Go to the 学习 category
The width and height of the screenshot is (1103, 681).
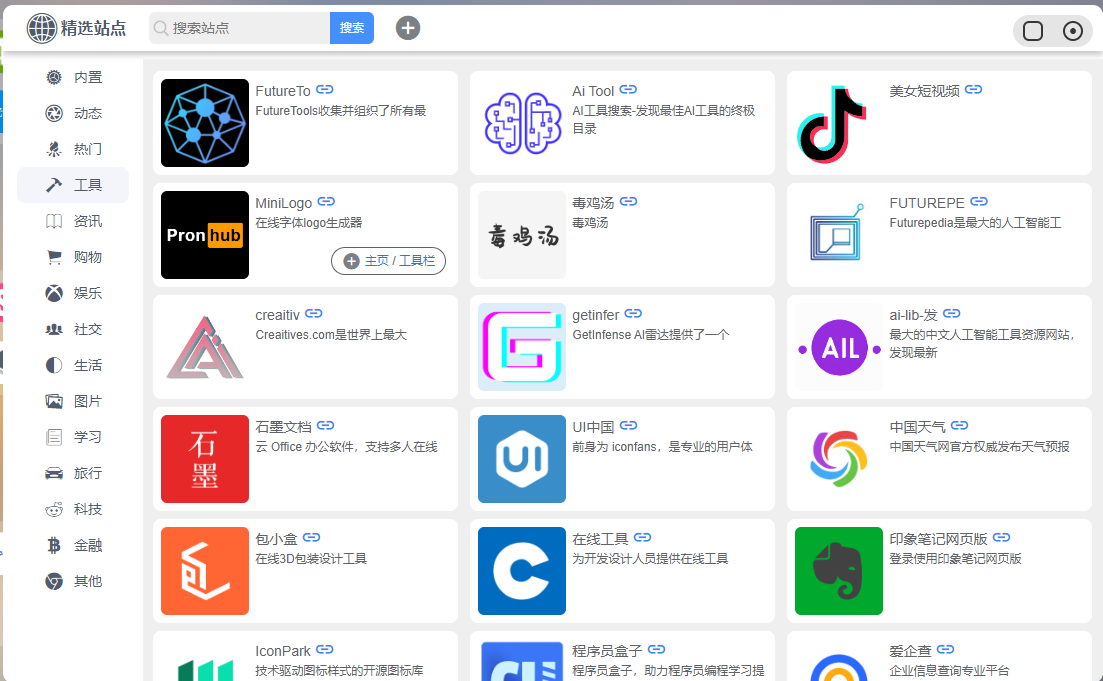click(x=73, y=437)
